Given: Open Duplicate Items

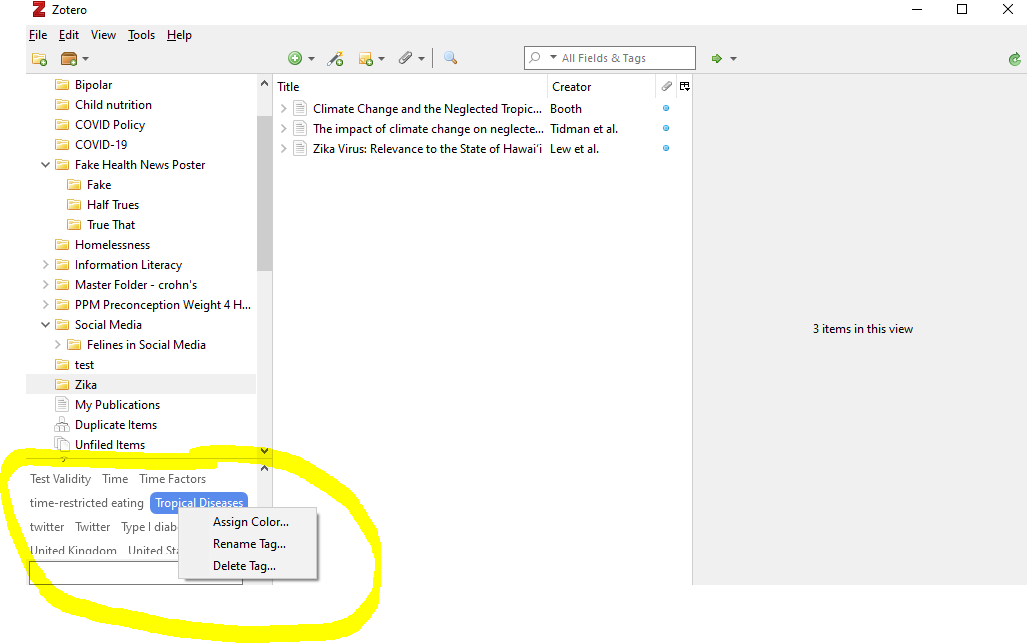Looking at the screenshot, I should pos(116,425).
